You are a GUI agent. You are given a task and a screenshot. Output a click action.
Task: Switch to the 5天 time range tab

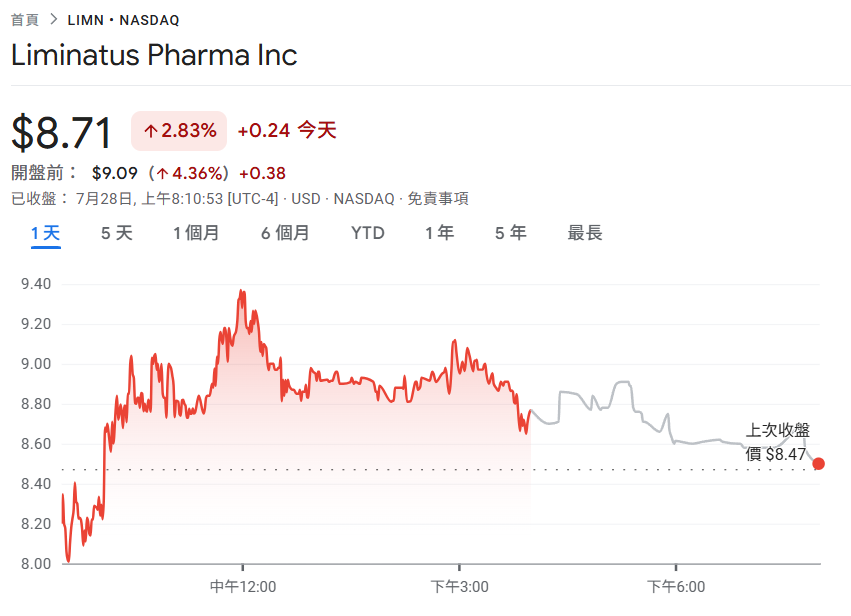pyautogui.click(x=114, y=232)
